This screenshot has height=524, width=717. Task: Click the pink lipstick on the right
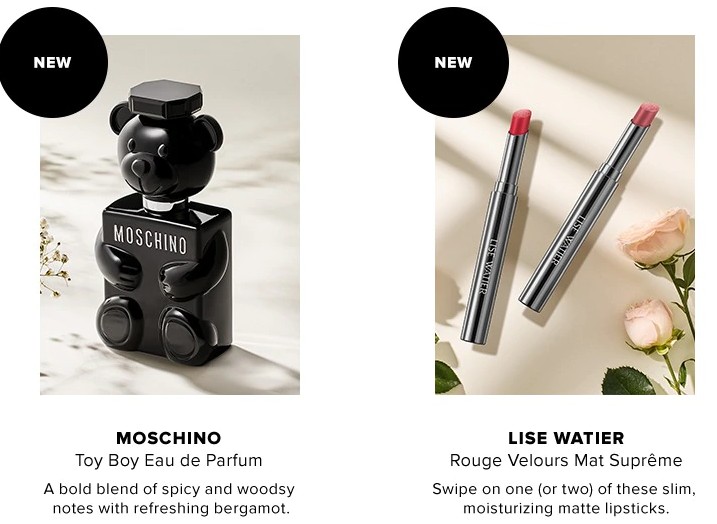[x=590, y=208]
